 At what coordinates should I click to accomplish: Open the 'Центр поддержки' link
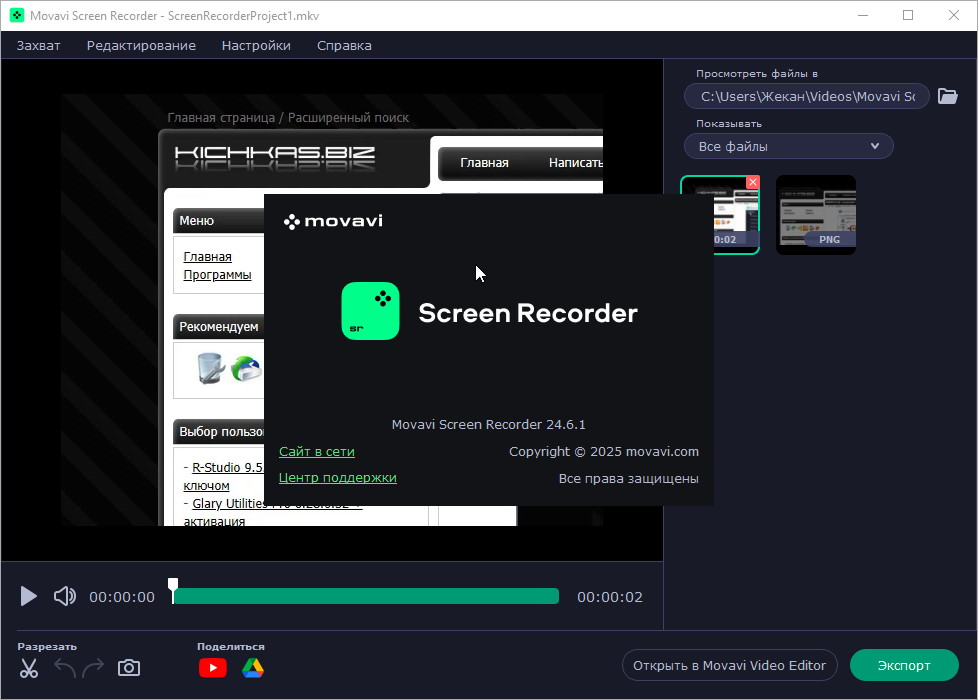[337, 477]
